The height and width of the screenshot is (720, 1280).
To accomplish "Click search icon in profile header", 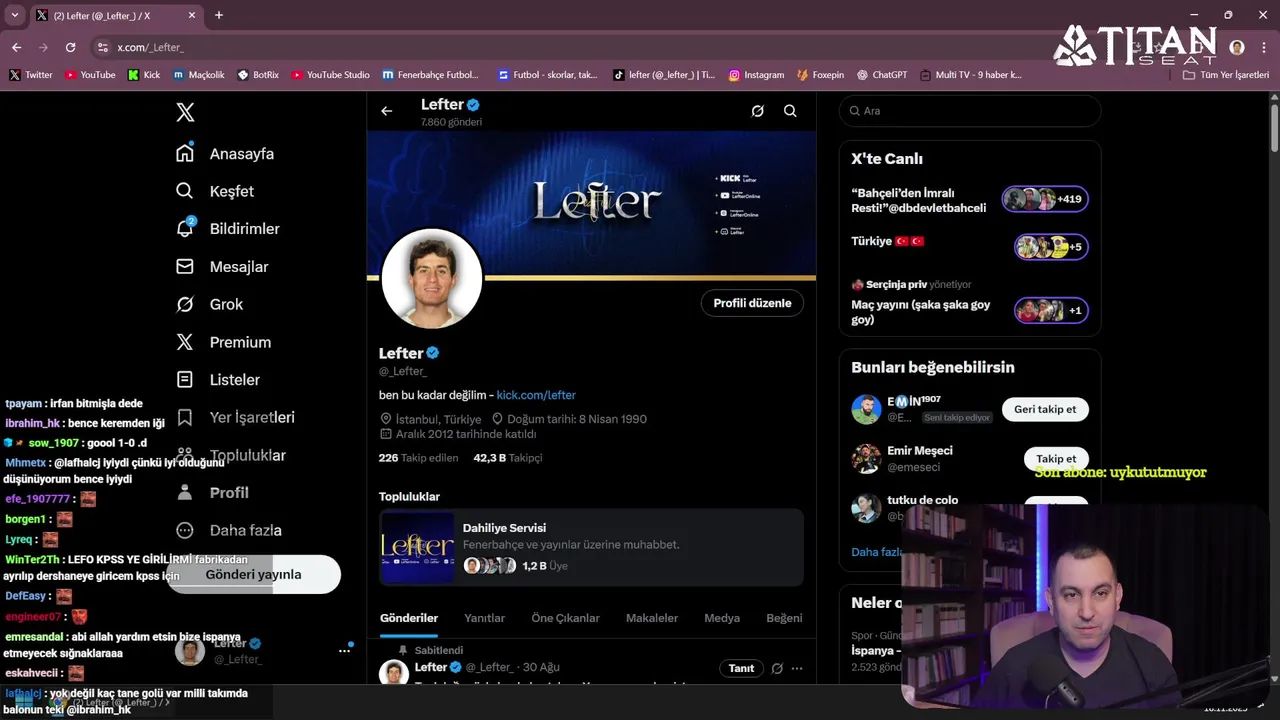I will point(790,111).
